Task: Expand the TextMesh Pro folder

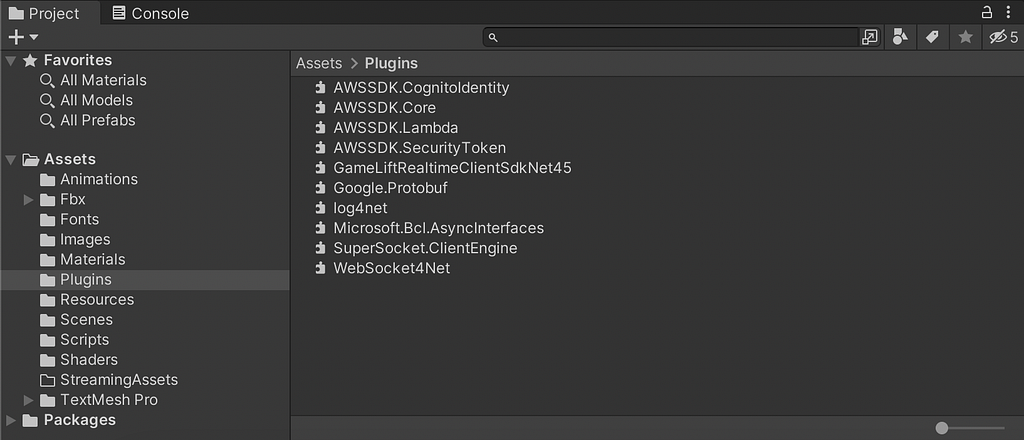Action: point(29,400)
